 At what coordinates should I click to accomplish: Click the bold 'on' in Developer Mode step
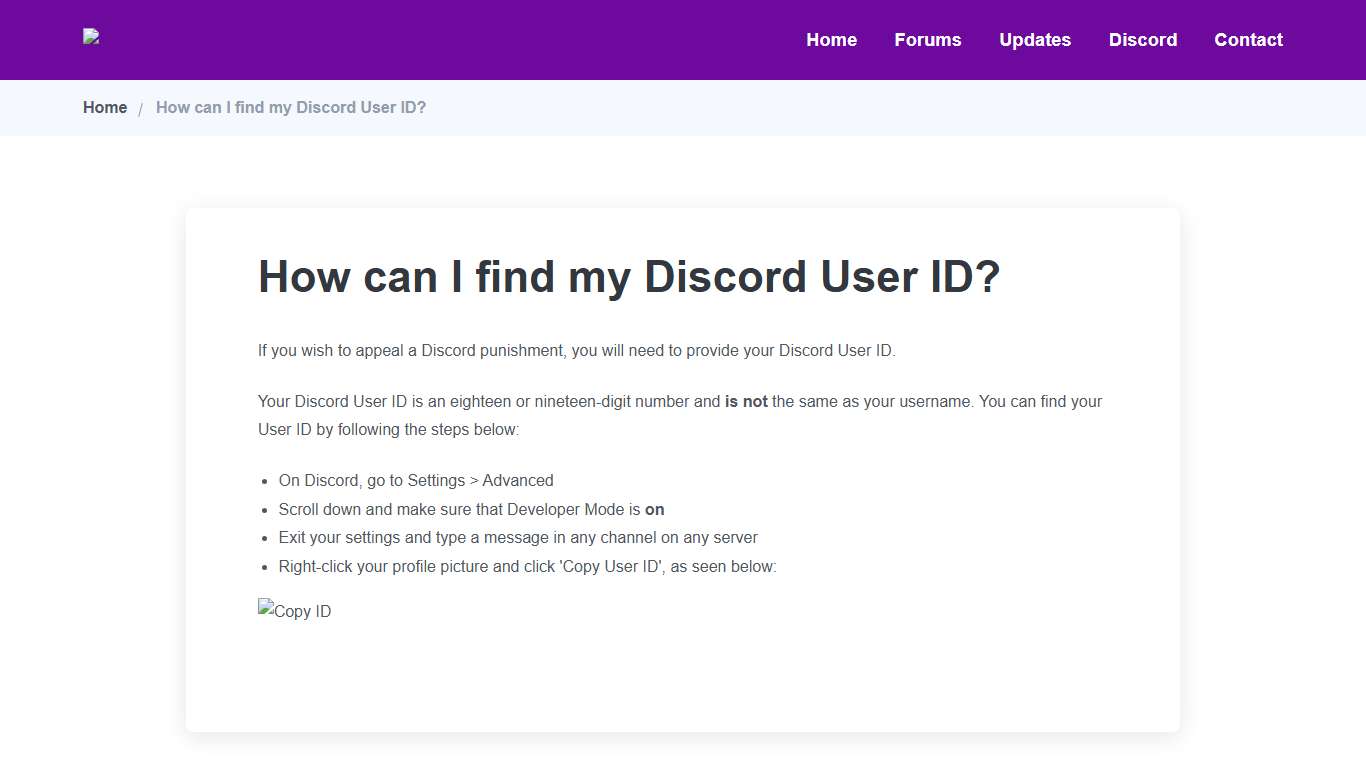[655, 509]
